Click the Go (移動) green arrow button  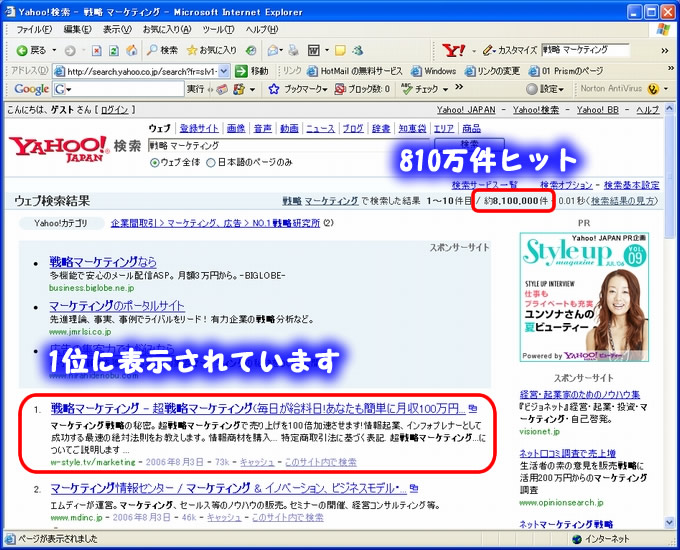pos(252,71)
